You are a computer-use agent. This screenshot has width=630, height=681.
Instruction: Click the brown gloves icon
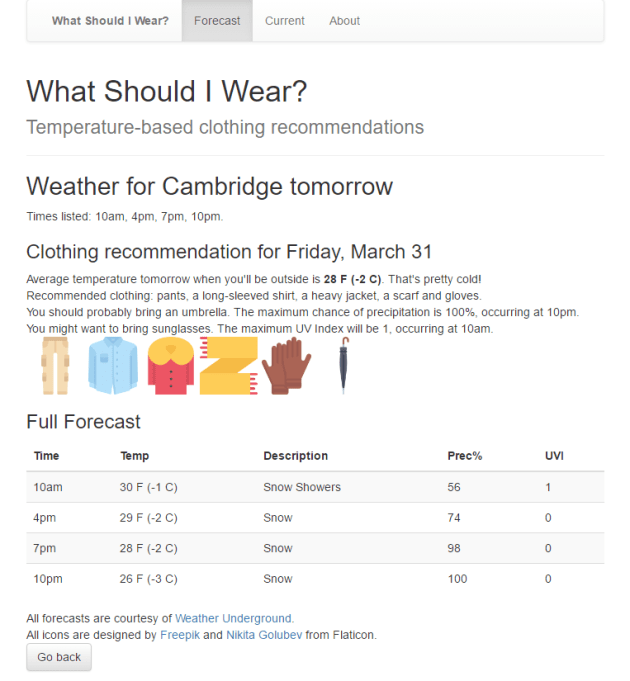(x=285, y=366)
